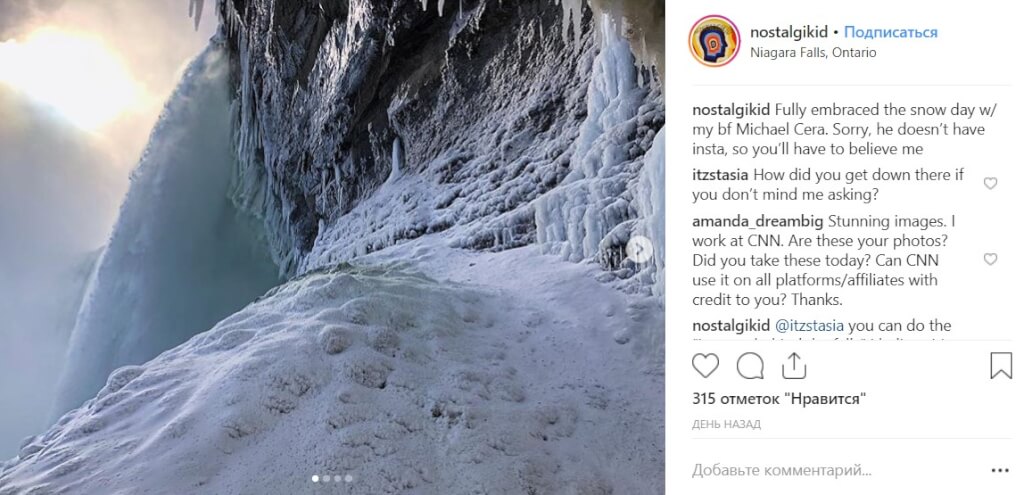Image resolution: width=1024 pixels, height=495 pixels.
Task: Click the Подписаться follow link
Action: pos(889,32)
